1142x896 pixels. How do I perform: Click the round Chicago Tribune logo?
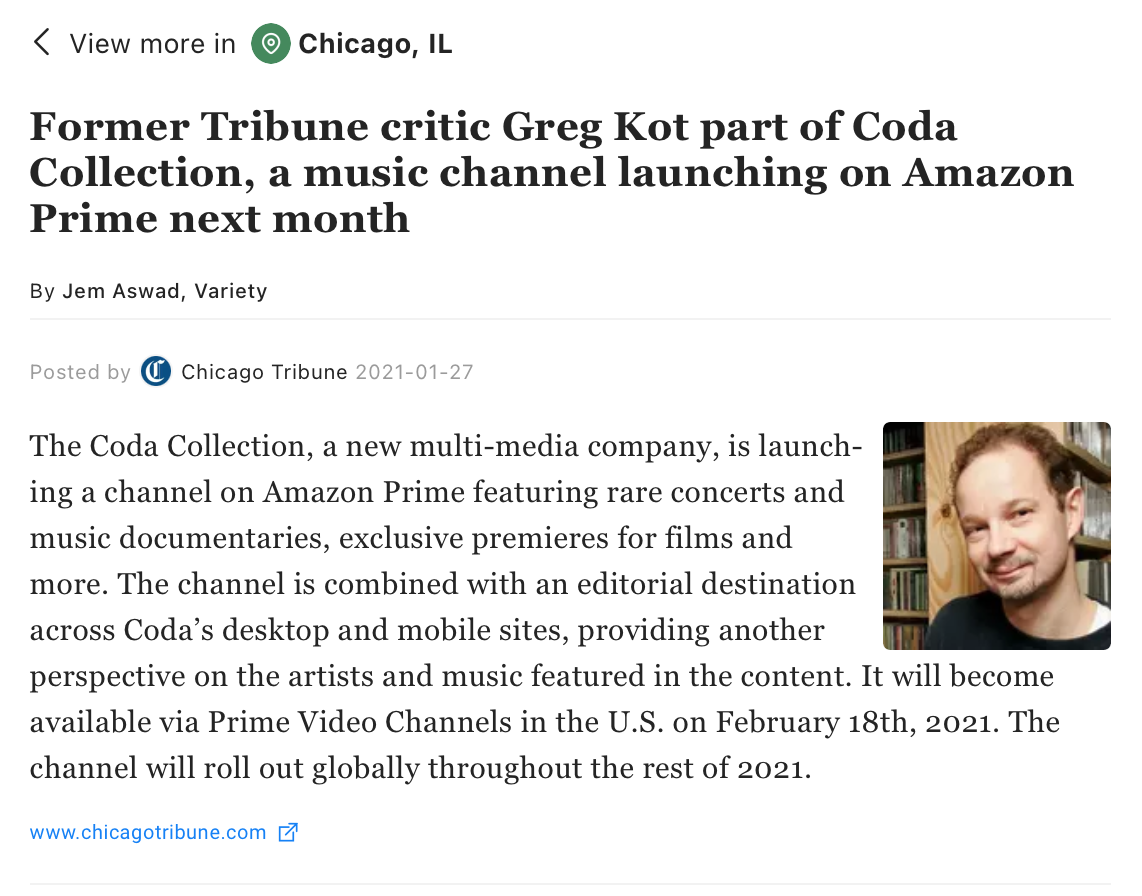[156, 372]
